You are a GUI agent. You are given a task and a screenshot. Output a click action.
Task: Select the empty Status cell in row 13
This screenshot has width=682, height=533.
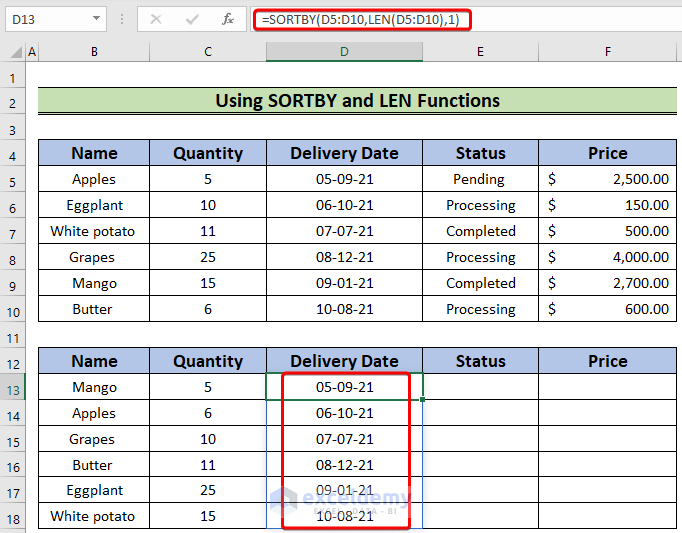pyautogui.click(x=480, y=387)
